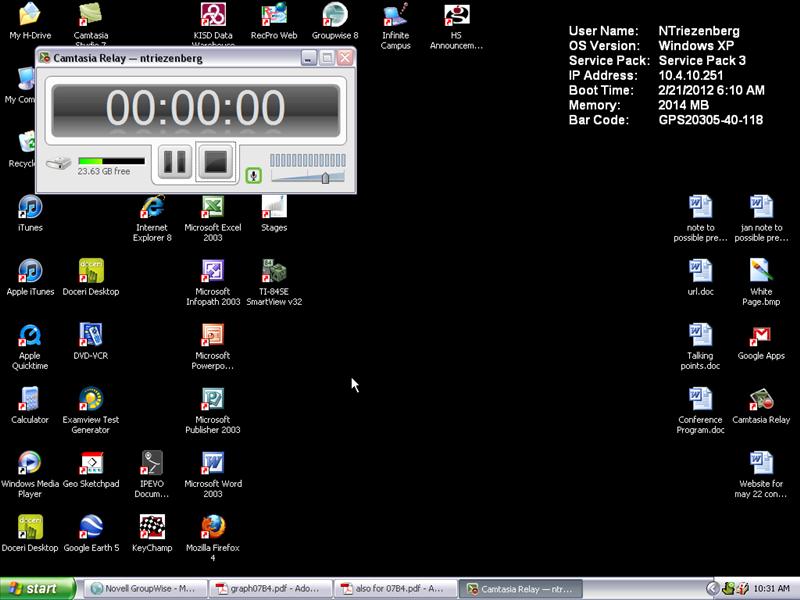This screenshot has height=600, width=800.
Task: Open Camtasia Relay desktop shortcut
Action: click(x=761, y=406)
